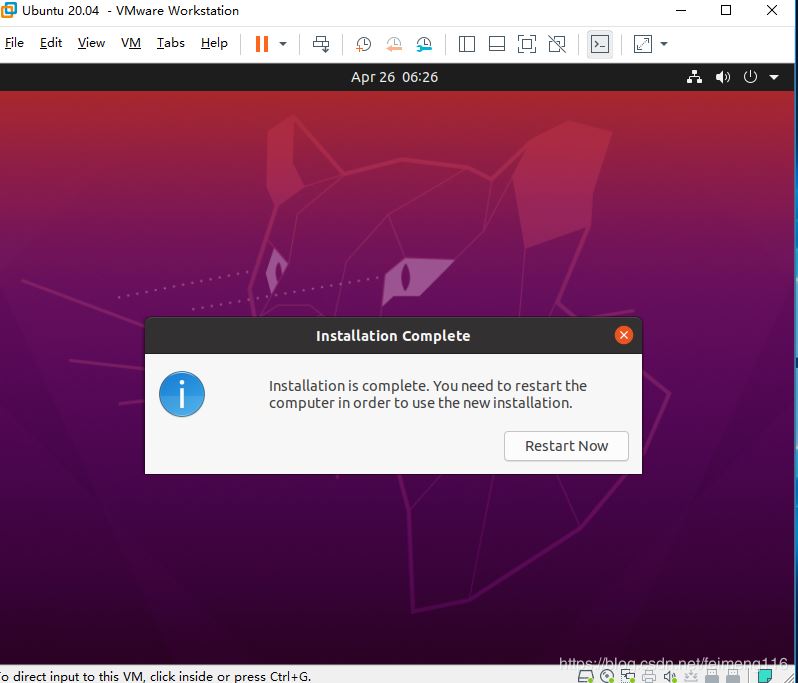Close the Installation Complete dialog
This screenshot has width=798, height=683.
coord(623,335)
